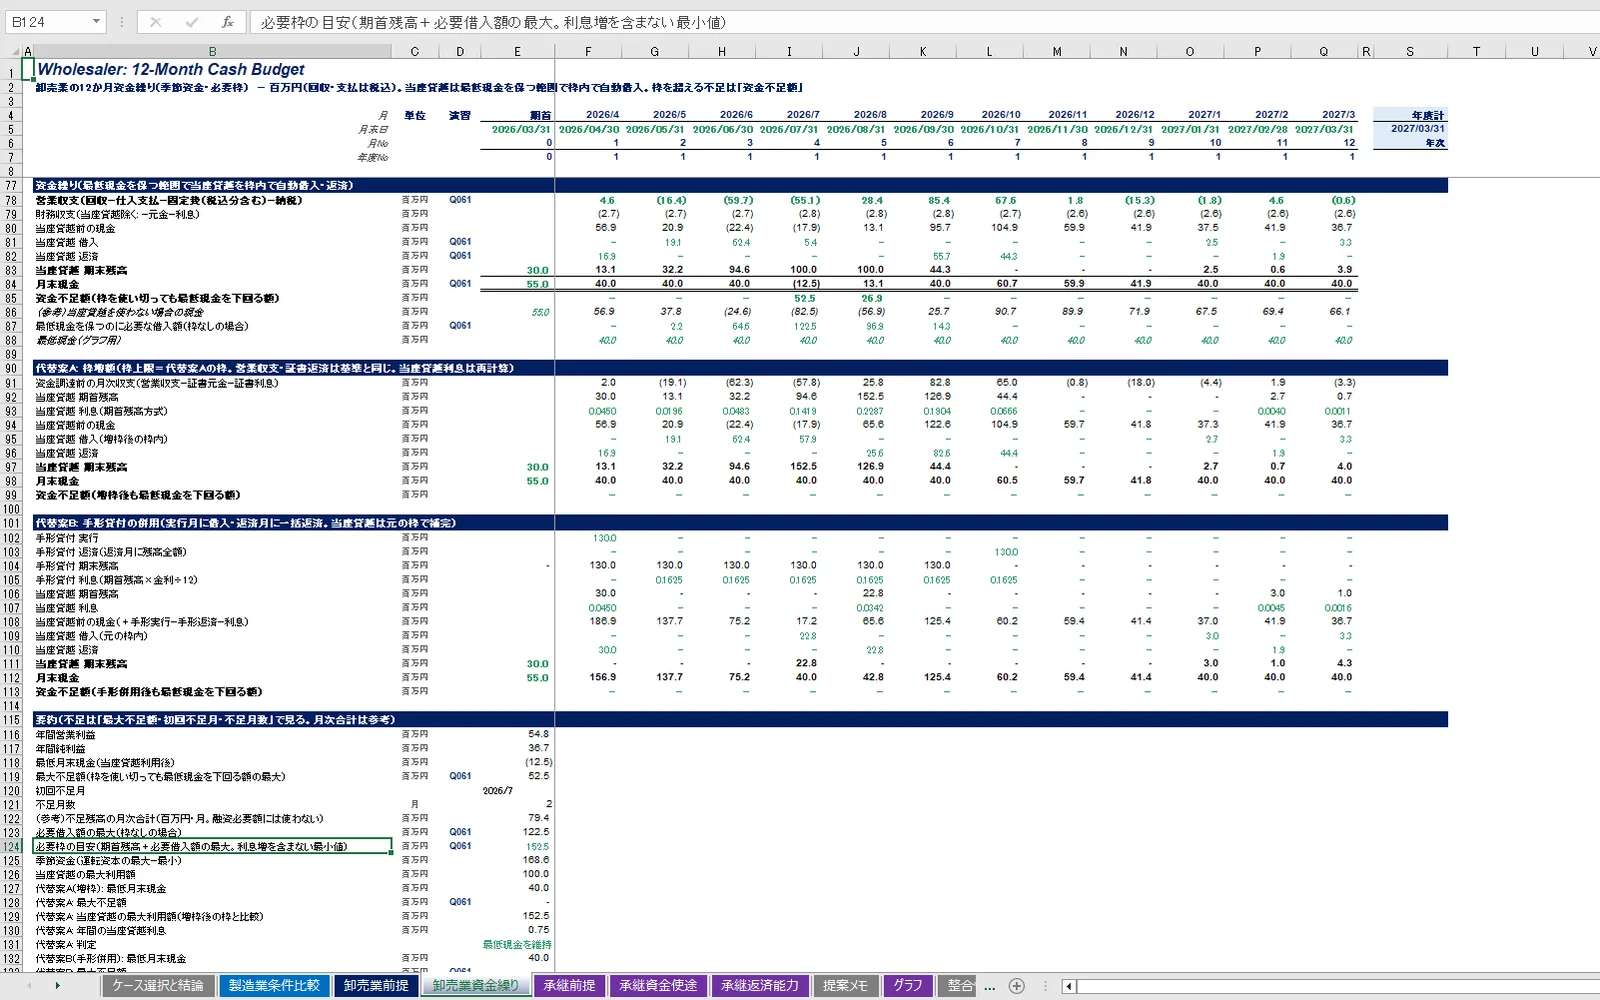Click the Select All corner triangle

[14, 51]
